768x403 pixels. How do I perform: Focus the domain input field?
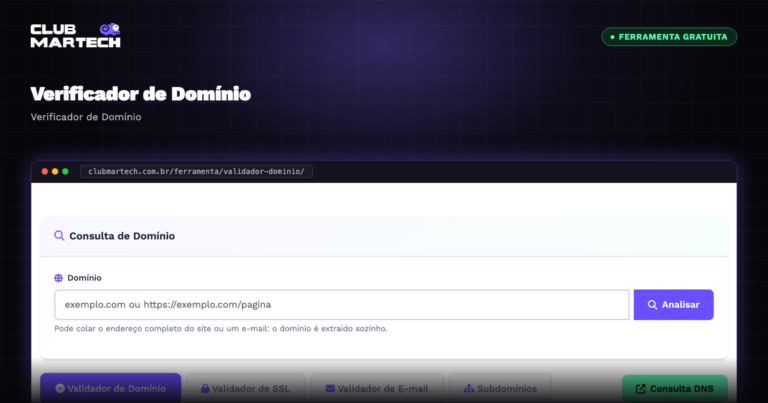[x=342, y=305]
